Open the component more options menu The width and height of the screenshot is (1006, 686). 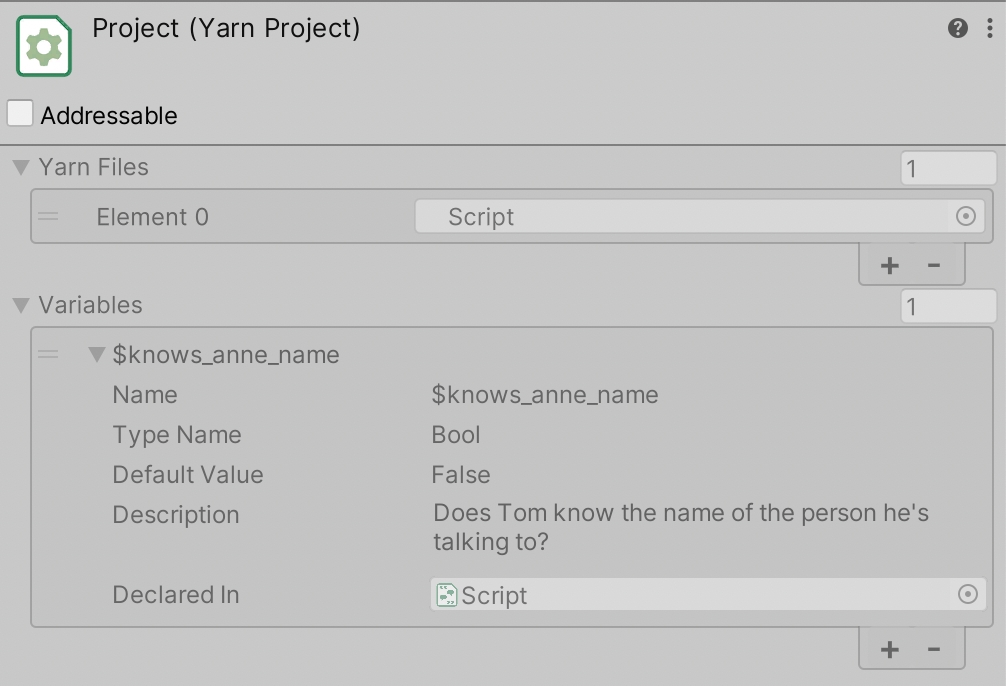tap(990, 28)
